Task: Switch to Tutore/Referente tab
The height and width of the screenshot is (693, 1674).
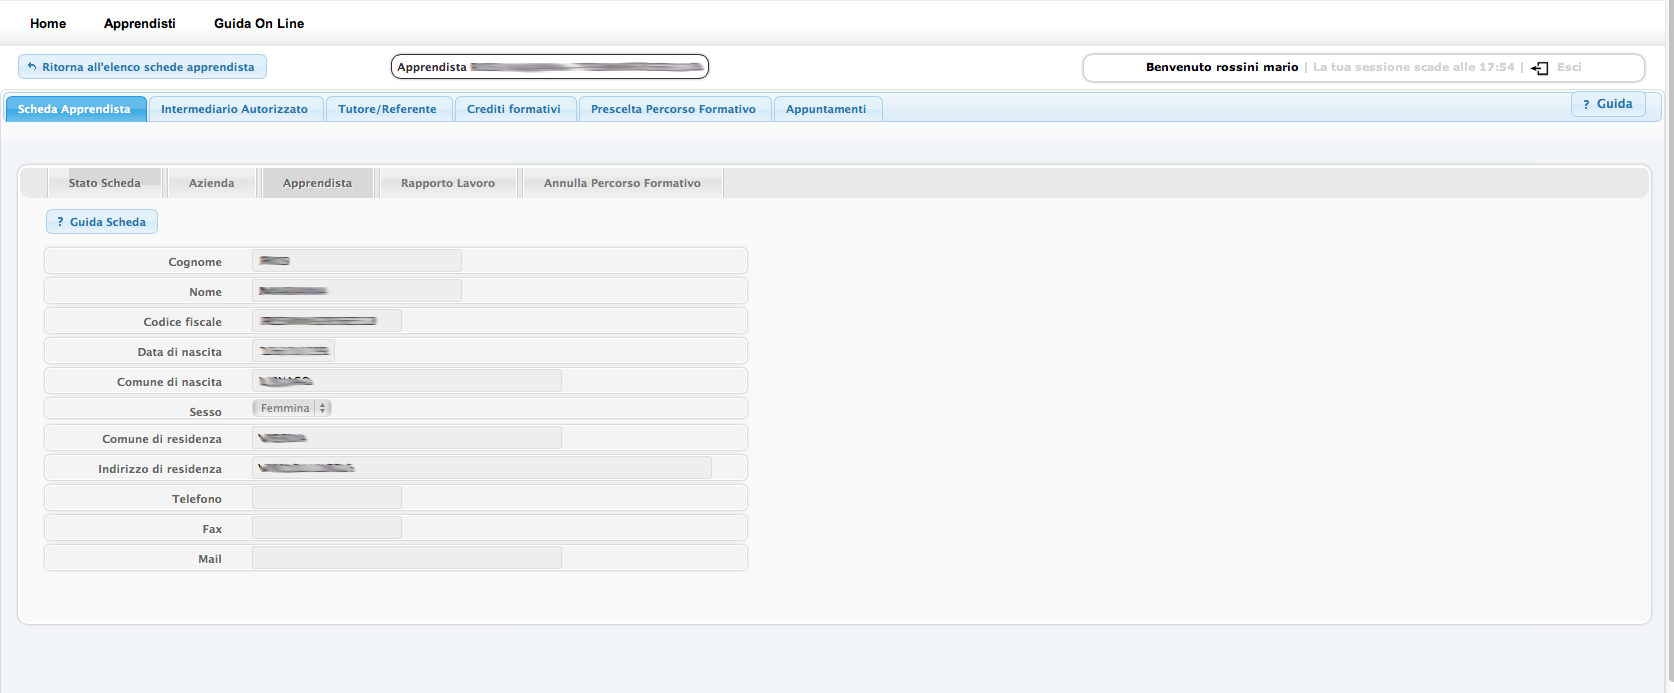Action: click(387, 109)
